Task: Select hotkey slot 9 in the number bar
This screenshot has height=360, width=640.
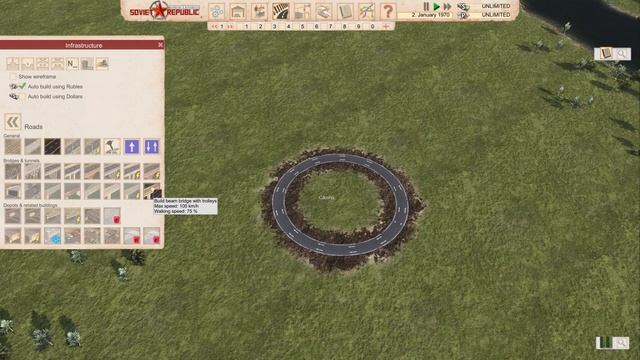Action: (358, 26)
